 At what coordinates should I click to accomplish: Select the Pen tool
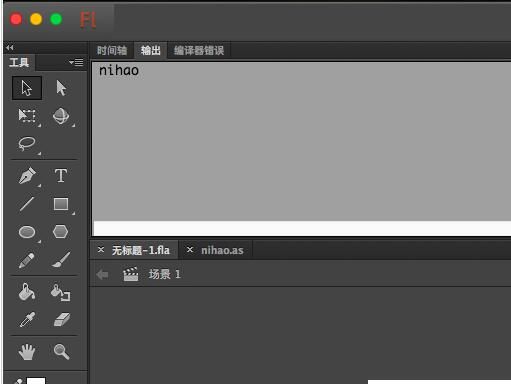point(27,176)
